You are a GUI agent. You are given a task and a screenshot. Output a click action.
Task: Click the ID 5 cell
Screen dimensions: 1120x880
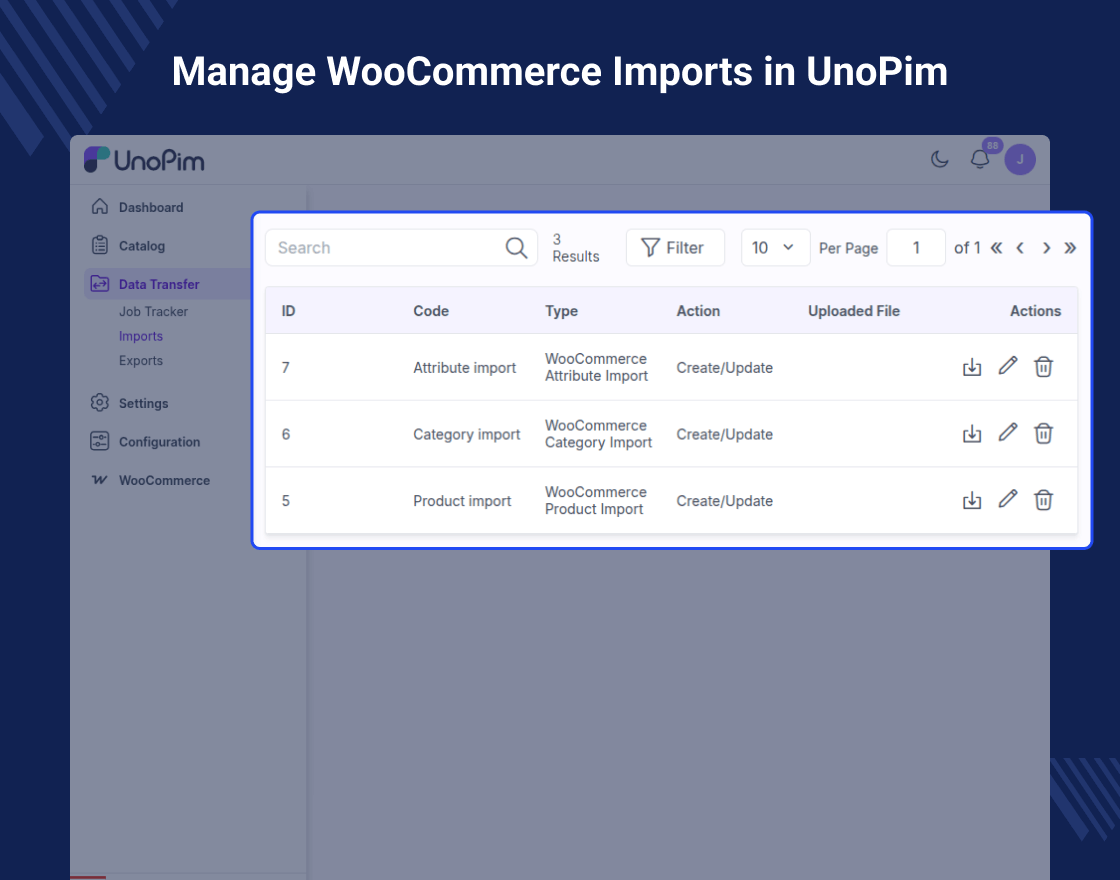click(286, 501)
